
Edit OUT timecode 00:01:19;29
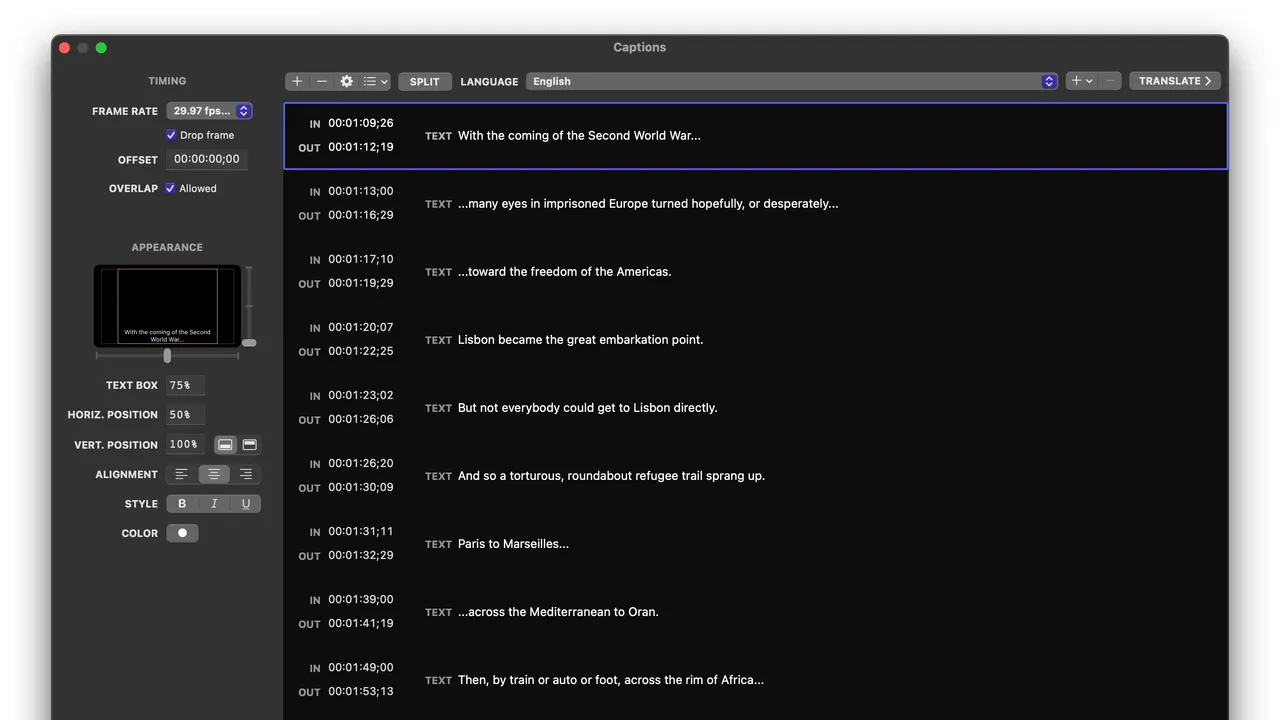(x=361, y=283)
